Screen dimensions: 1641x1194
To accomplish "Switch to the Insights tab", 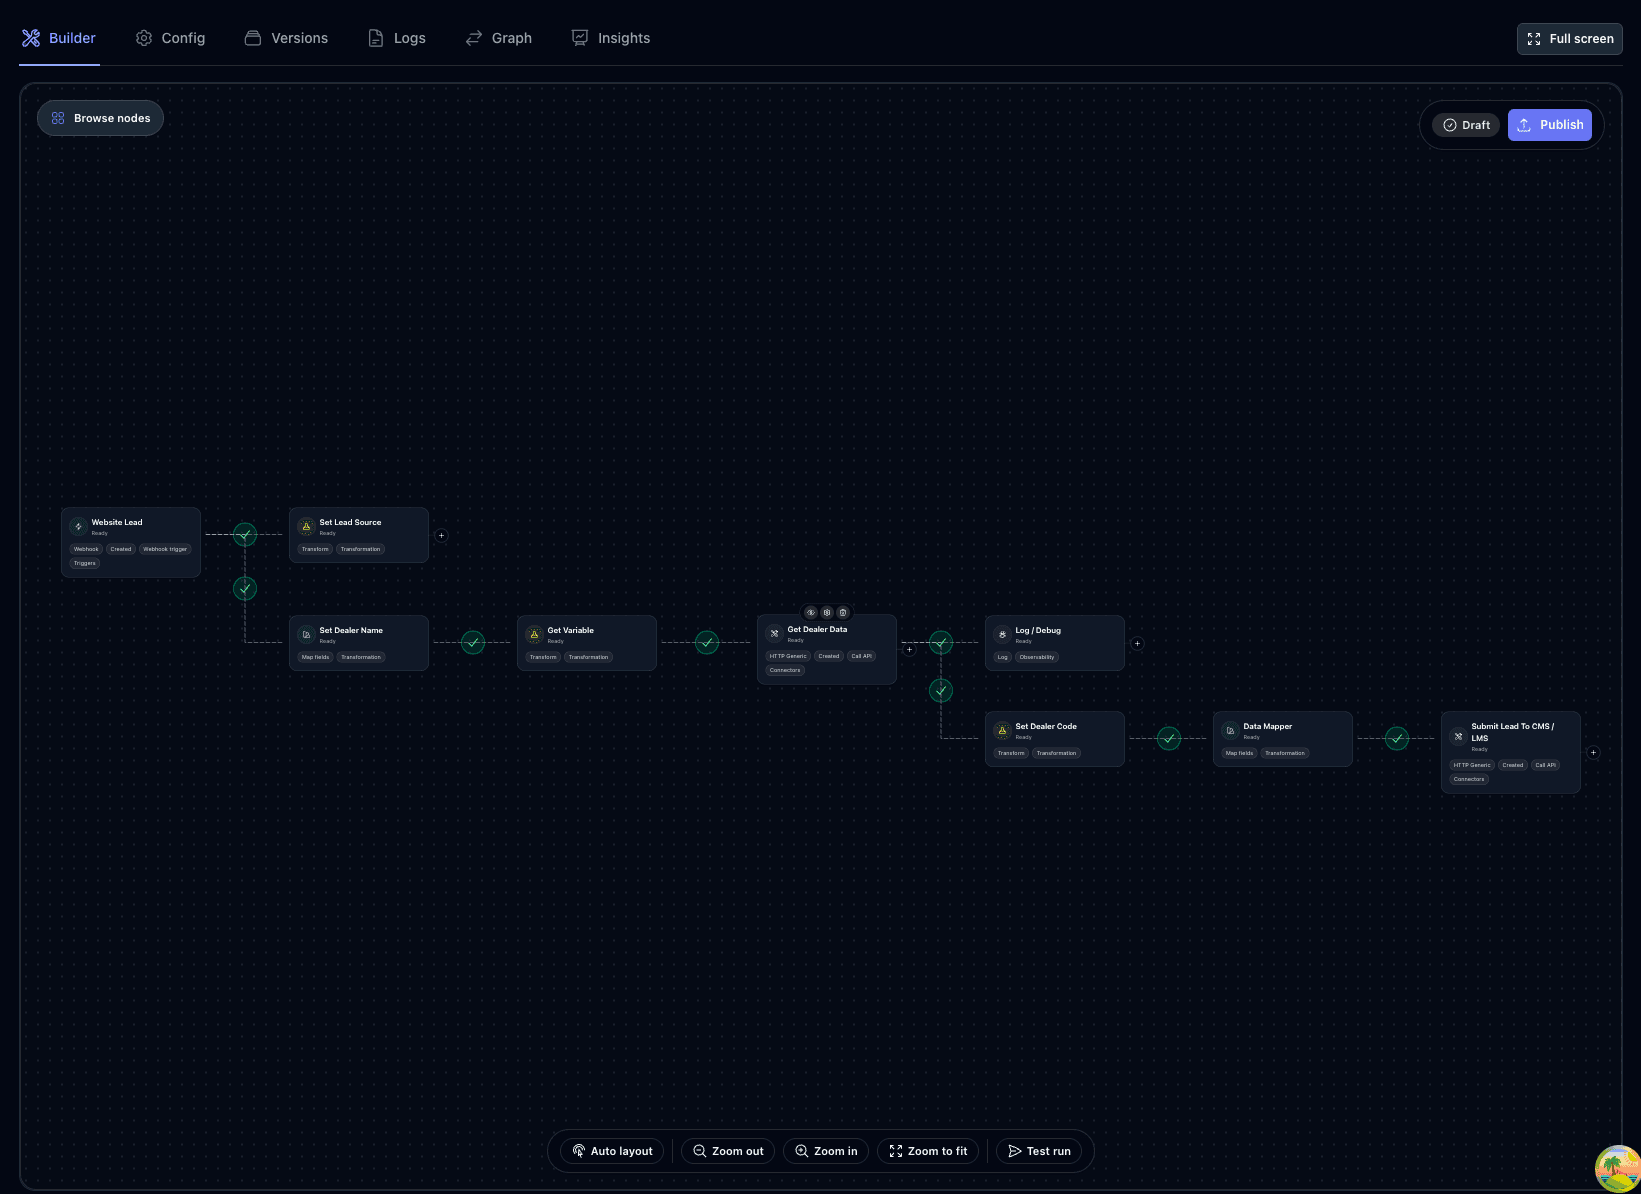I will click(x=610, y=38).
